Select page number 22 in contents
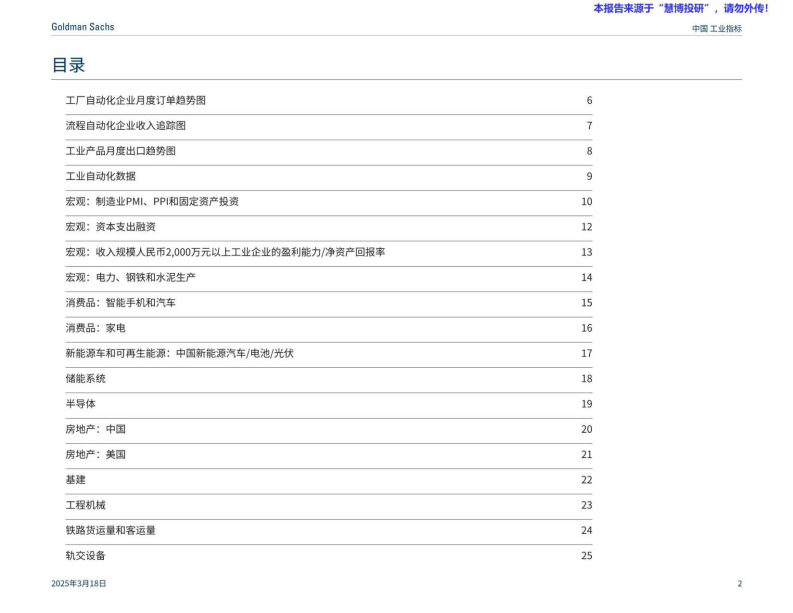Screen dimensions: 793x613 coord(587,479)
